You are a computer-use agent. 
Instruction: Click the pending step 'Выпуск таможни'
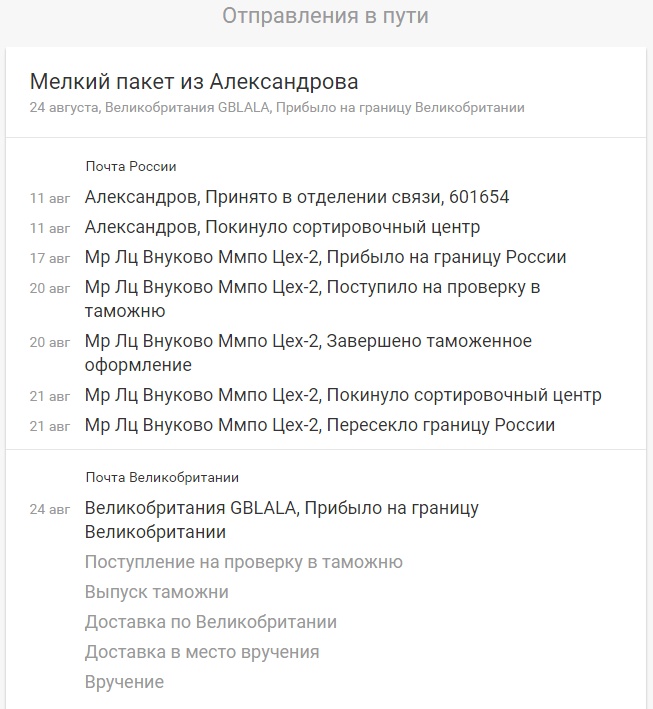157,592
